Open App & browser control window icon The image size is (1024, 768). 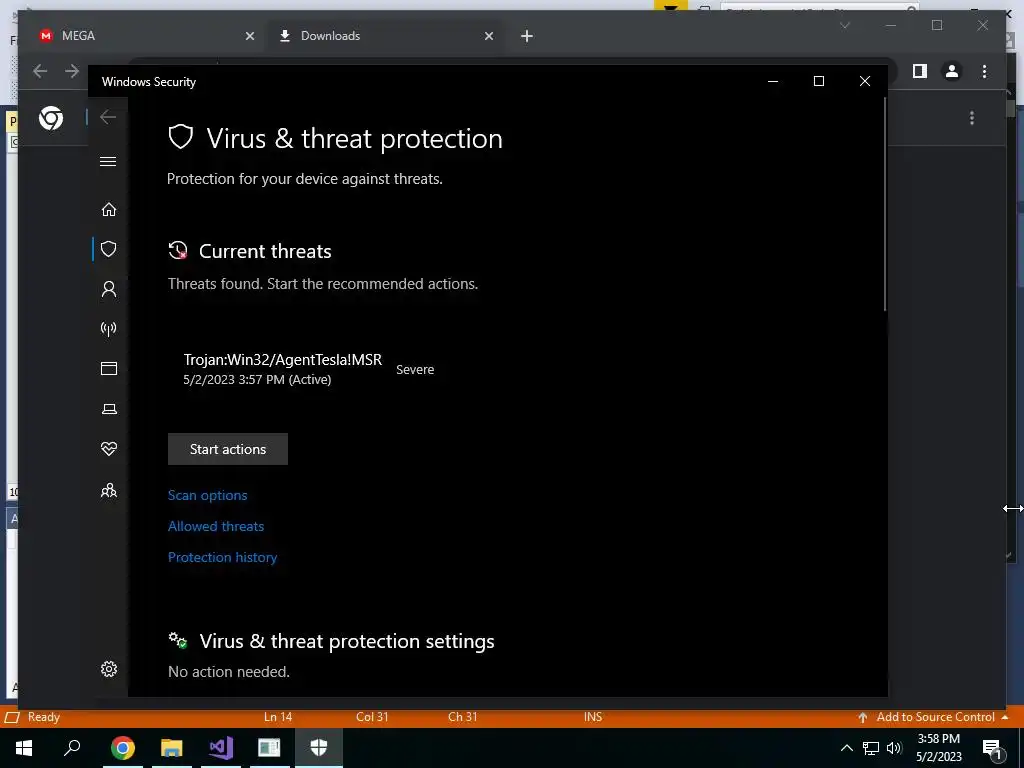click(108, 369)
